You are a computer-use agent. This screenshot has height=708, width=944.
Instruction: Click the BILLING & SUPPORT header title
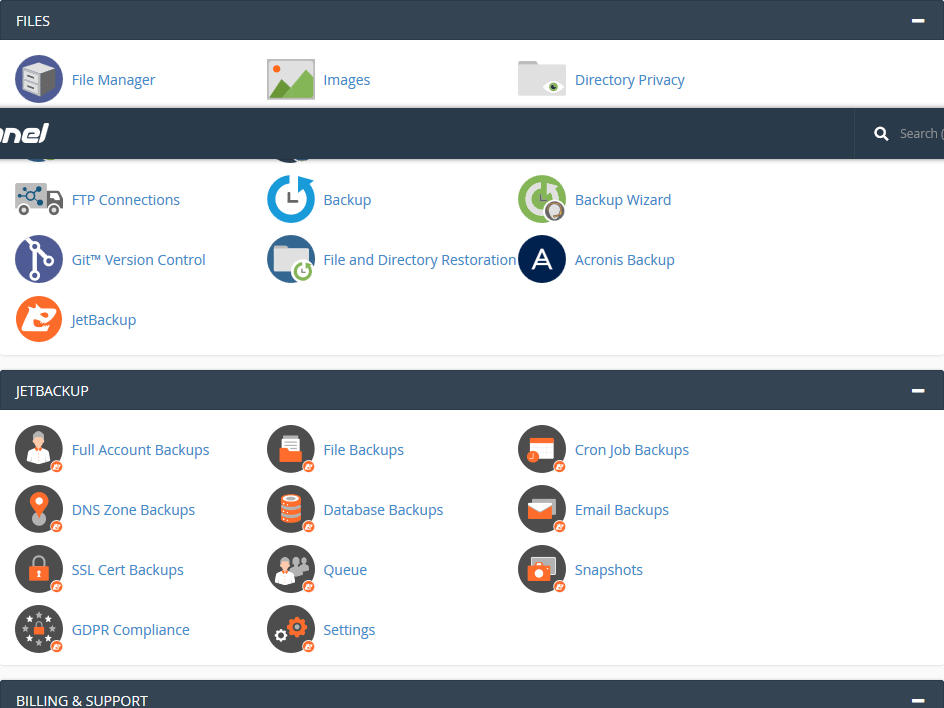pos(82,700)
